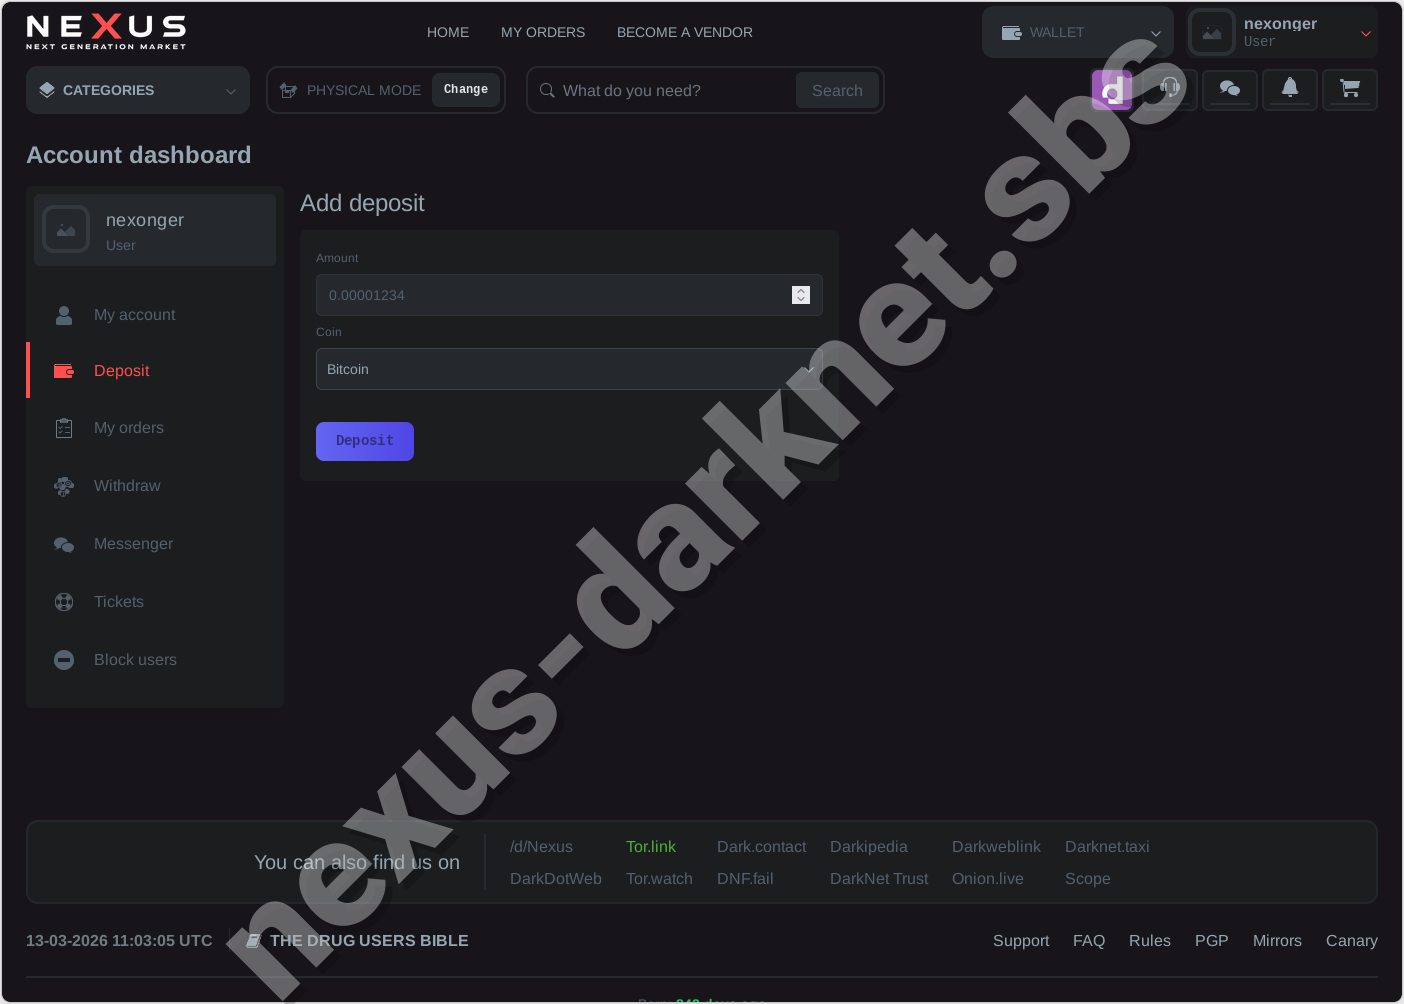Open the Mirrors footer link
1404x1004 pixels.
pos(1277,941)
